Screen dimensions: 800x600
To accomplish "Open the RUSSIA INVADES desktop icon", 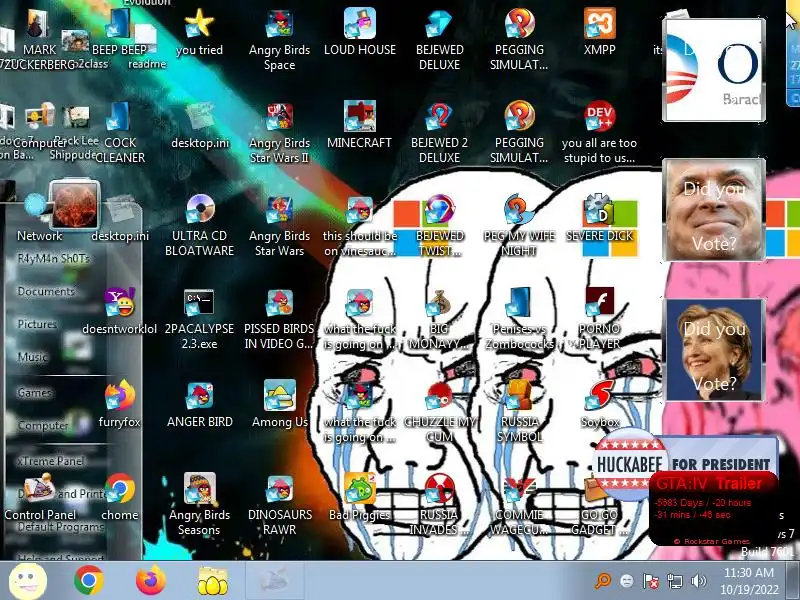I will click(439, 489).
